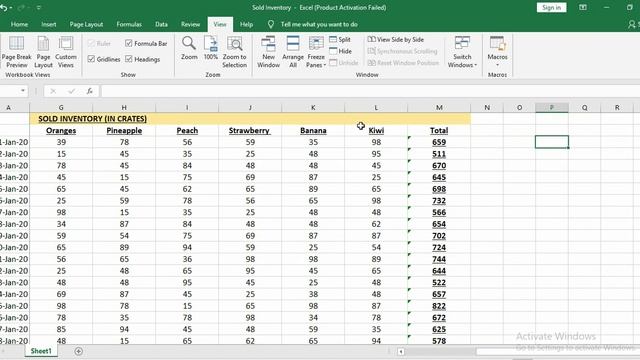Image resolution: width=640 pixels, height=360 pixels.
Task: Select the total cell showing 578
Action: pos(439,341)
